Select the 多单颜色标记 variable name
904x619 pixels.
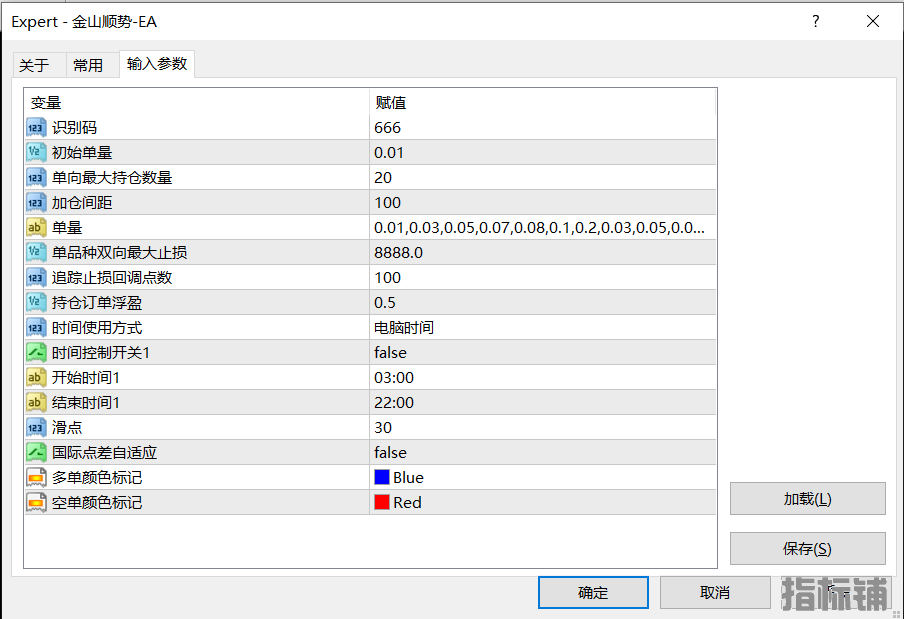click(x=97, y=477)
